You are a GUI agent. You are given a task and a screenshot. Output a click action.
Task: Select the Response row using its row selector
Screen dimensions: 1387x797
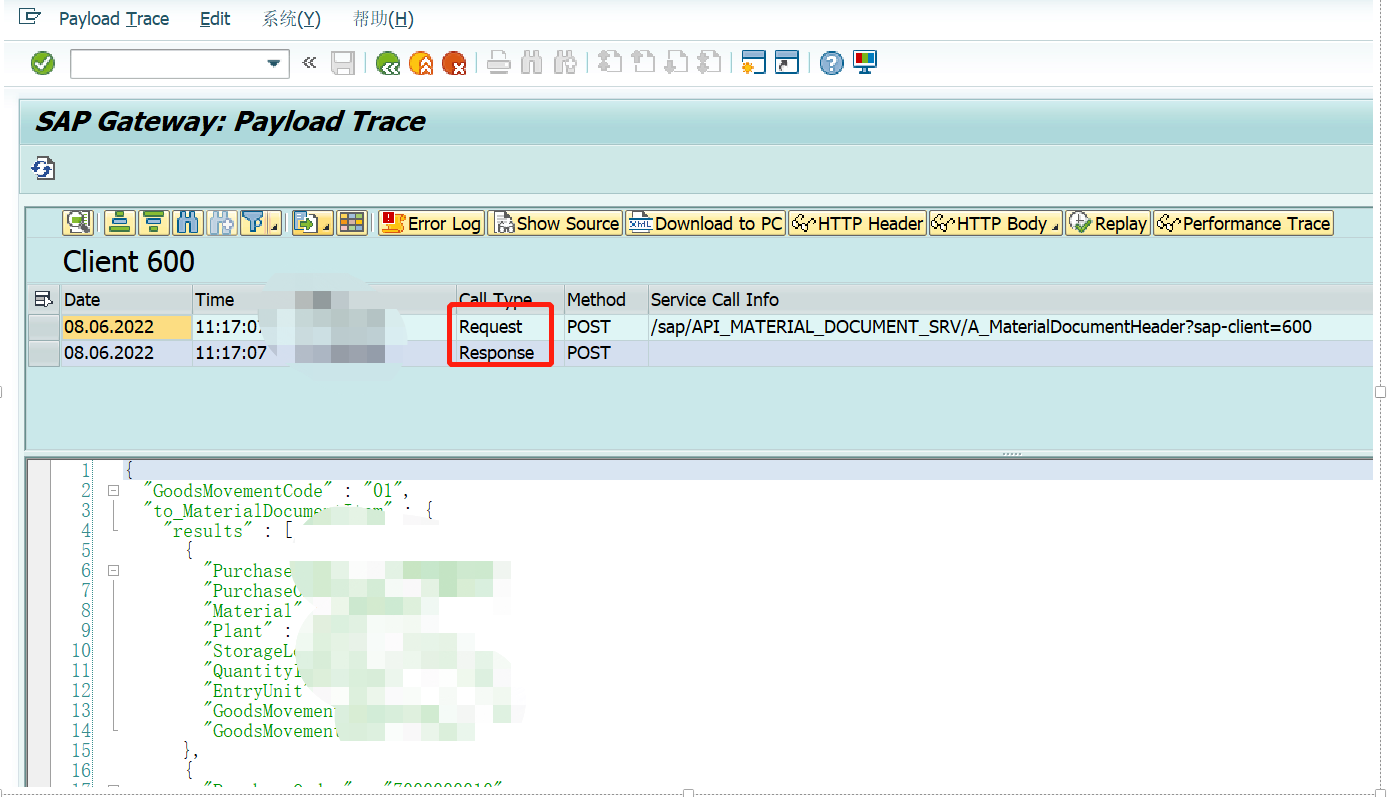tap(43, 353)
